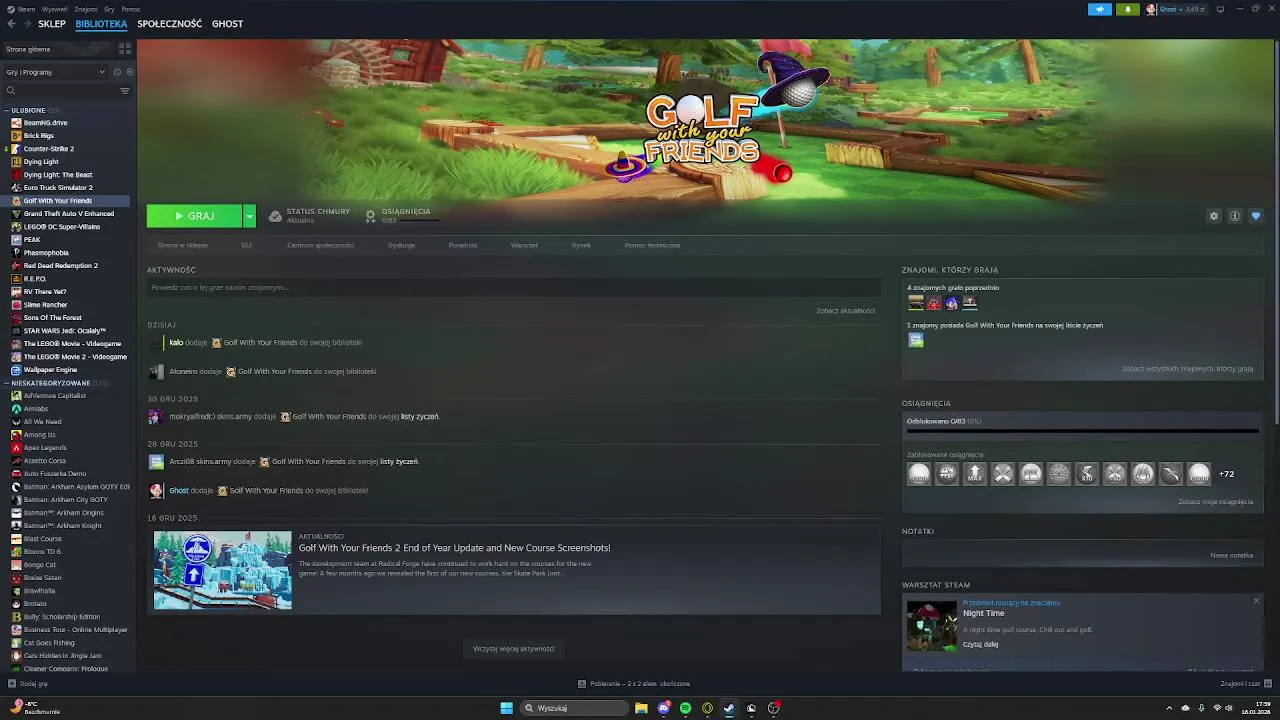Click the crossed-clubs locked achievement icon
The height and width of the screenshot is (720, 1280).
[x=1003, y=474]
